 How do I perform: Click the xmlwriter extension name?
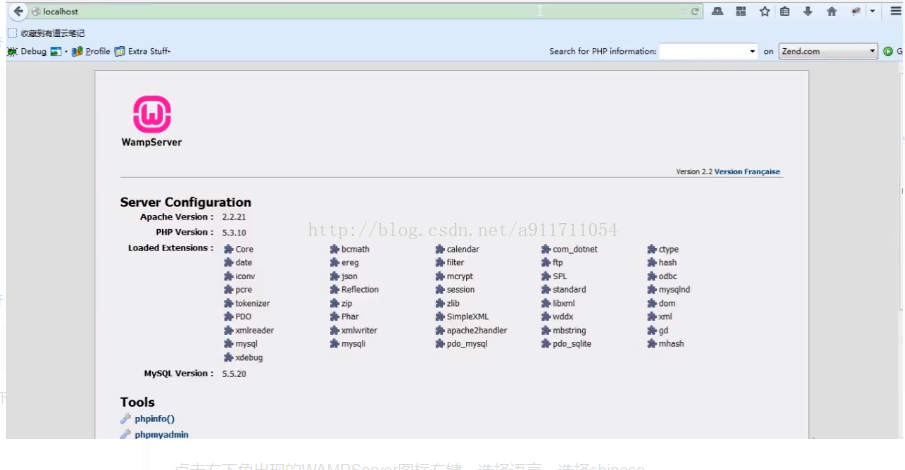point(359,330)
